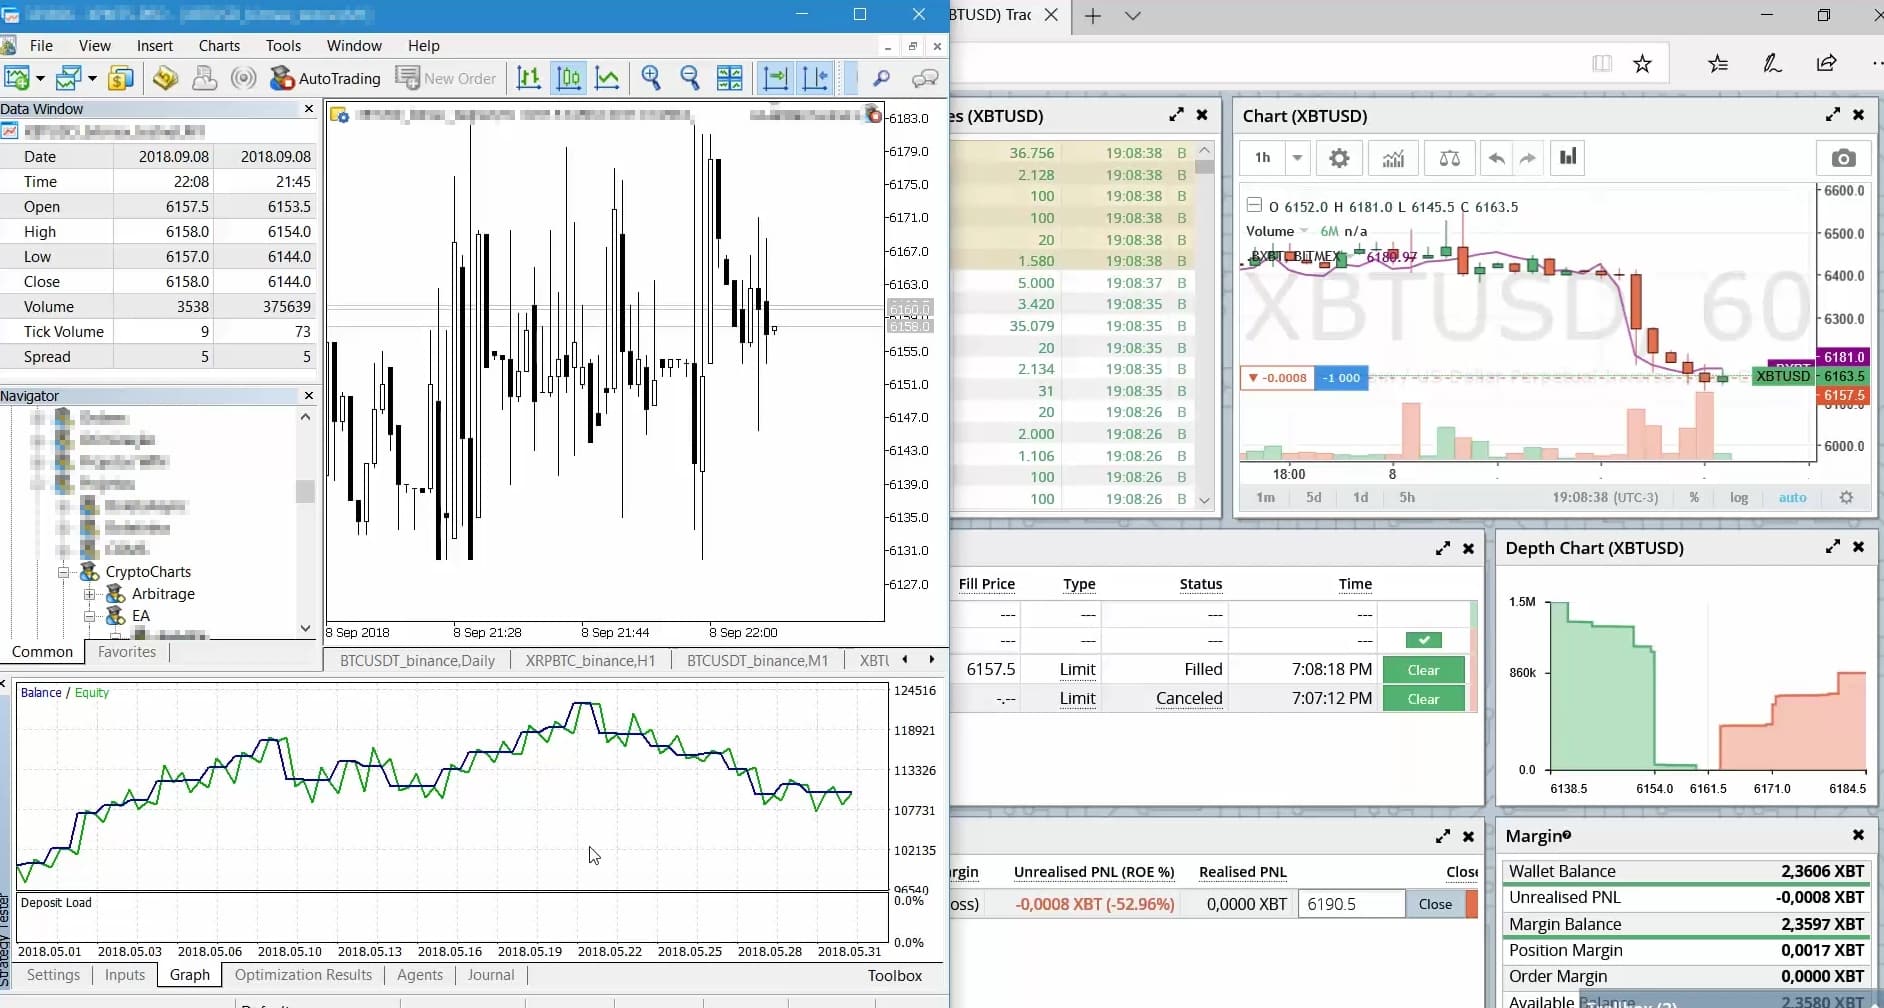The image size is (1884, 1008).
Task: Click the zoom in magnifier icon
Action: [x=651, y=78]
